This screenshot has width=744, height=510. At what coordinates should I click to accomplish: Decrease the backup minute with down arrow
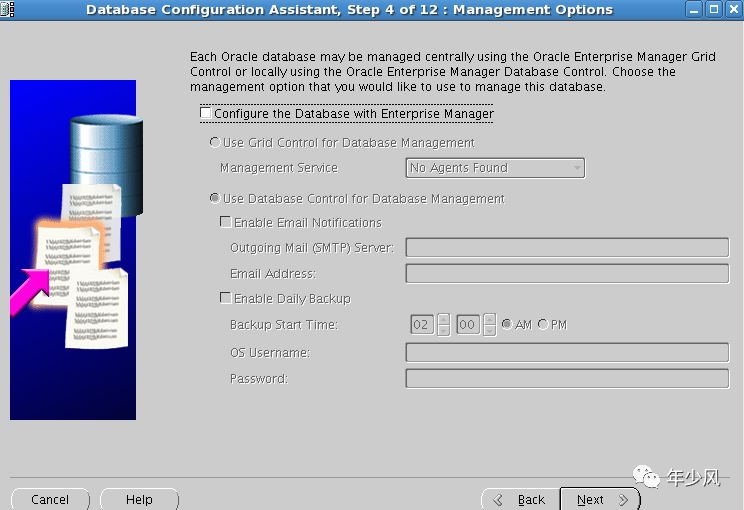490,330
